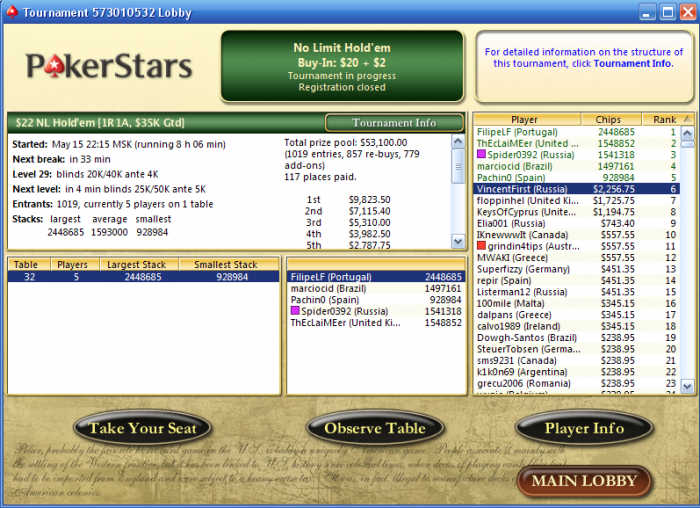This screenshot has height=508, width=700.
Task: Follow the Tournament Info link in the info box
Action: (632, 63)
